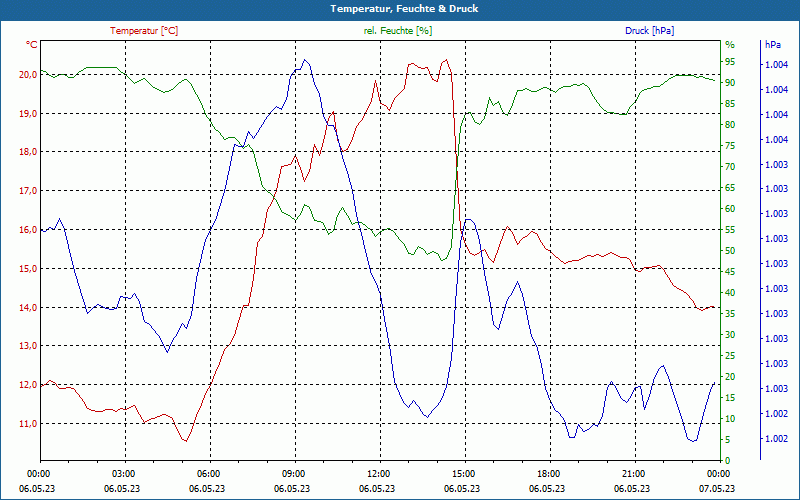This screenshot has height=500, width=800.
Task: Click the chart title 'Temperatur, Feuchte & Druck'
Action: tap(404, 9)
